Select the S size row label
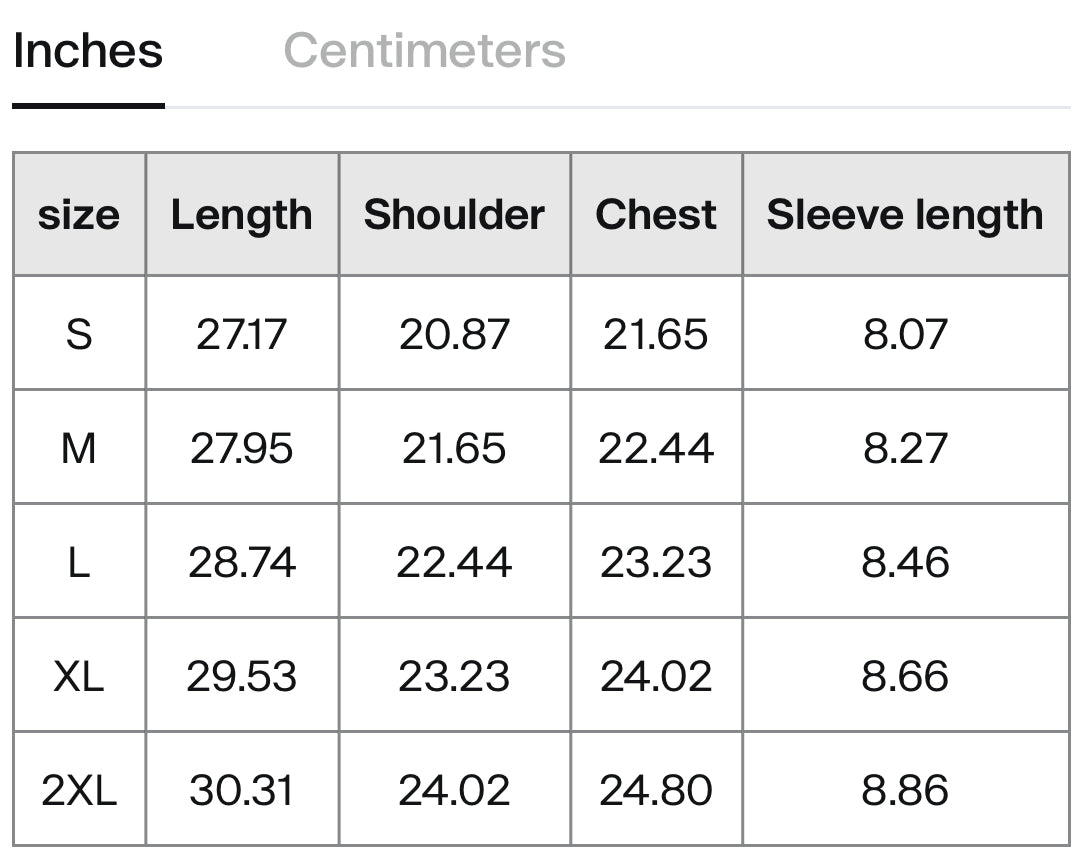Screen dimensions: 1084x855 79,334
